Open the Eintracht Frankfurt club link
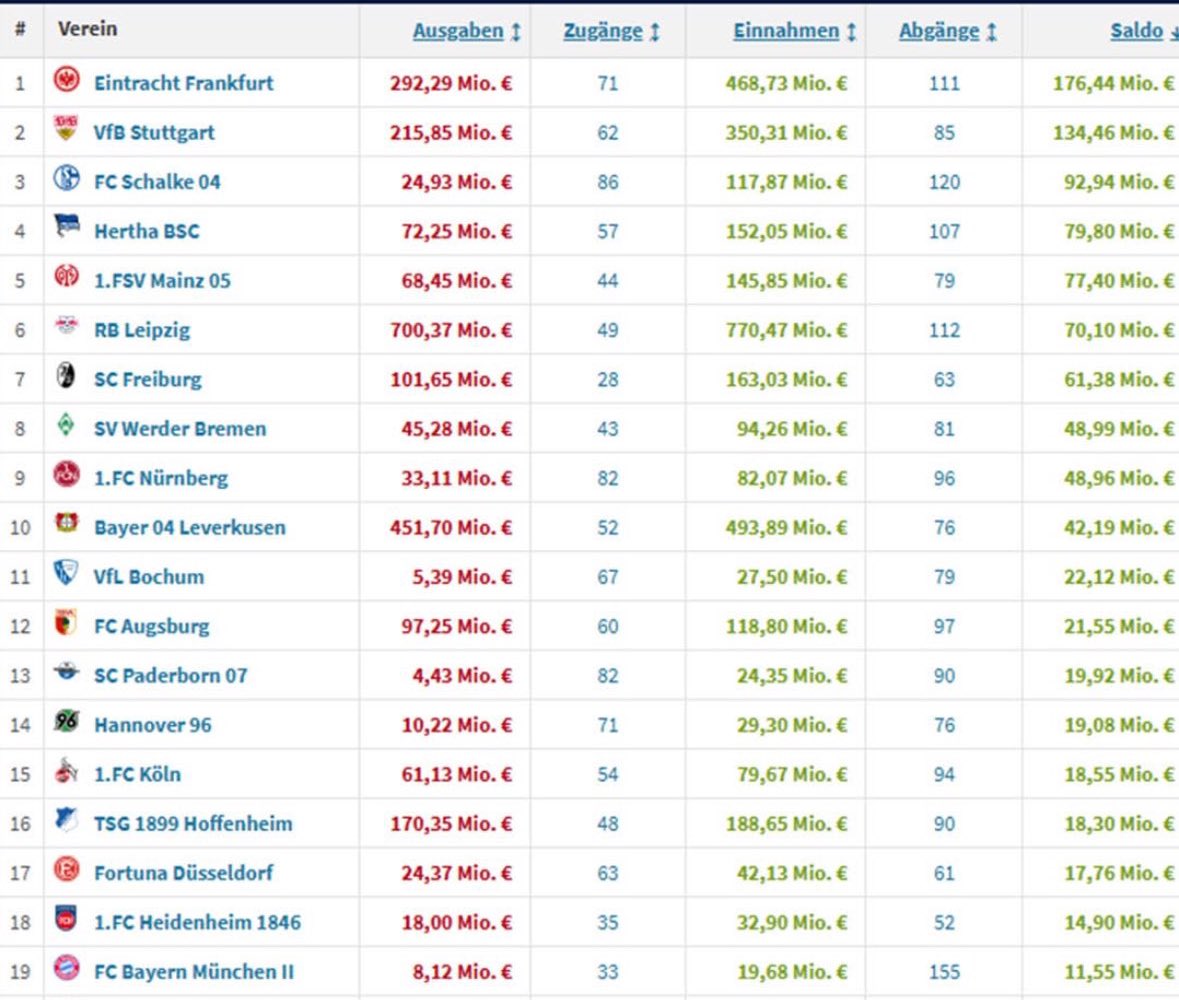The width and height of the screenshot is (1179, 1000). click(183, 83)
